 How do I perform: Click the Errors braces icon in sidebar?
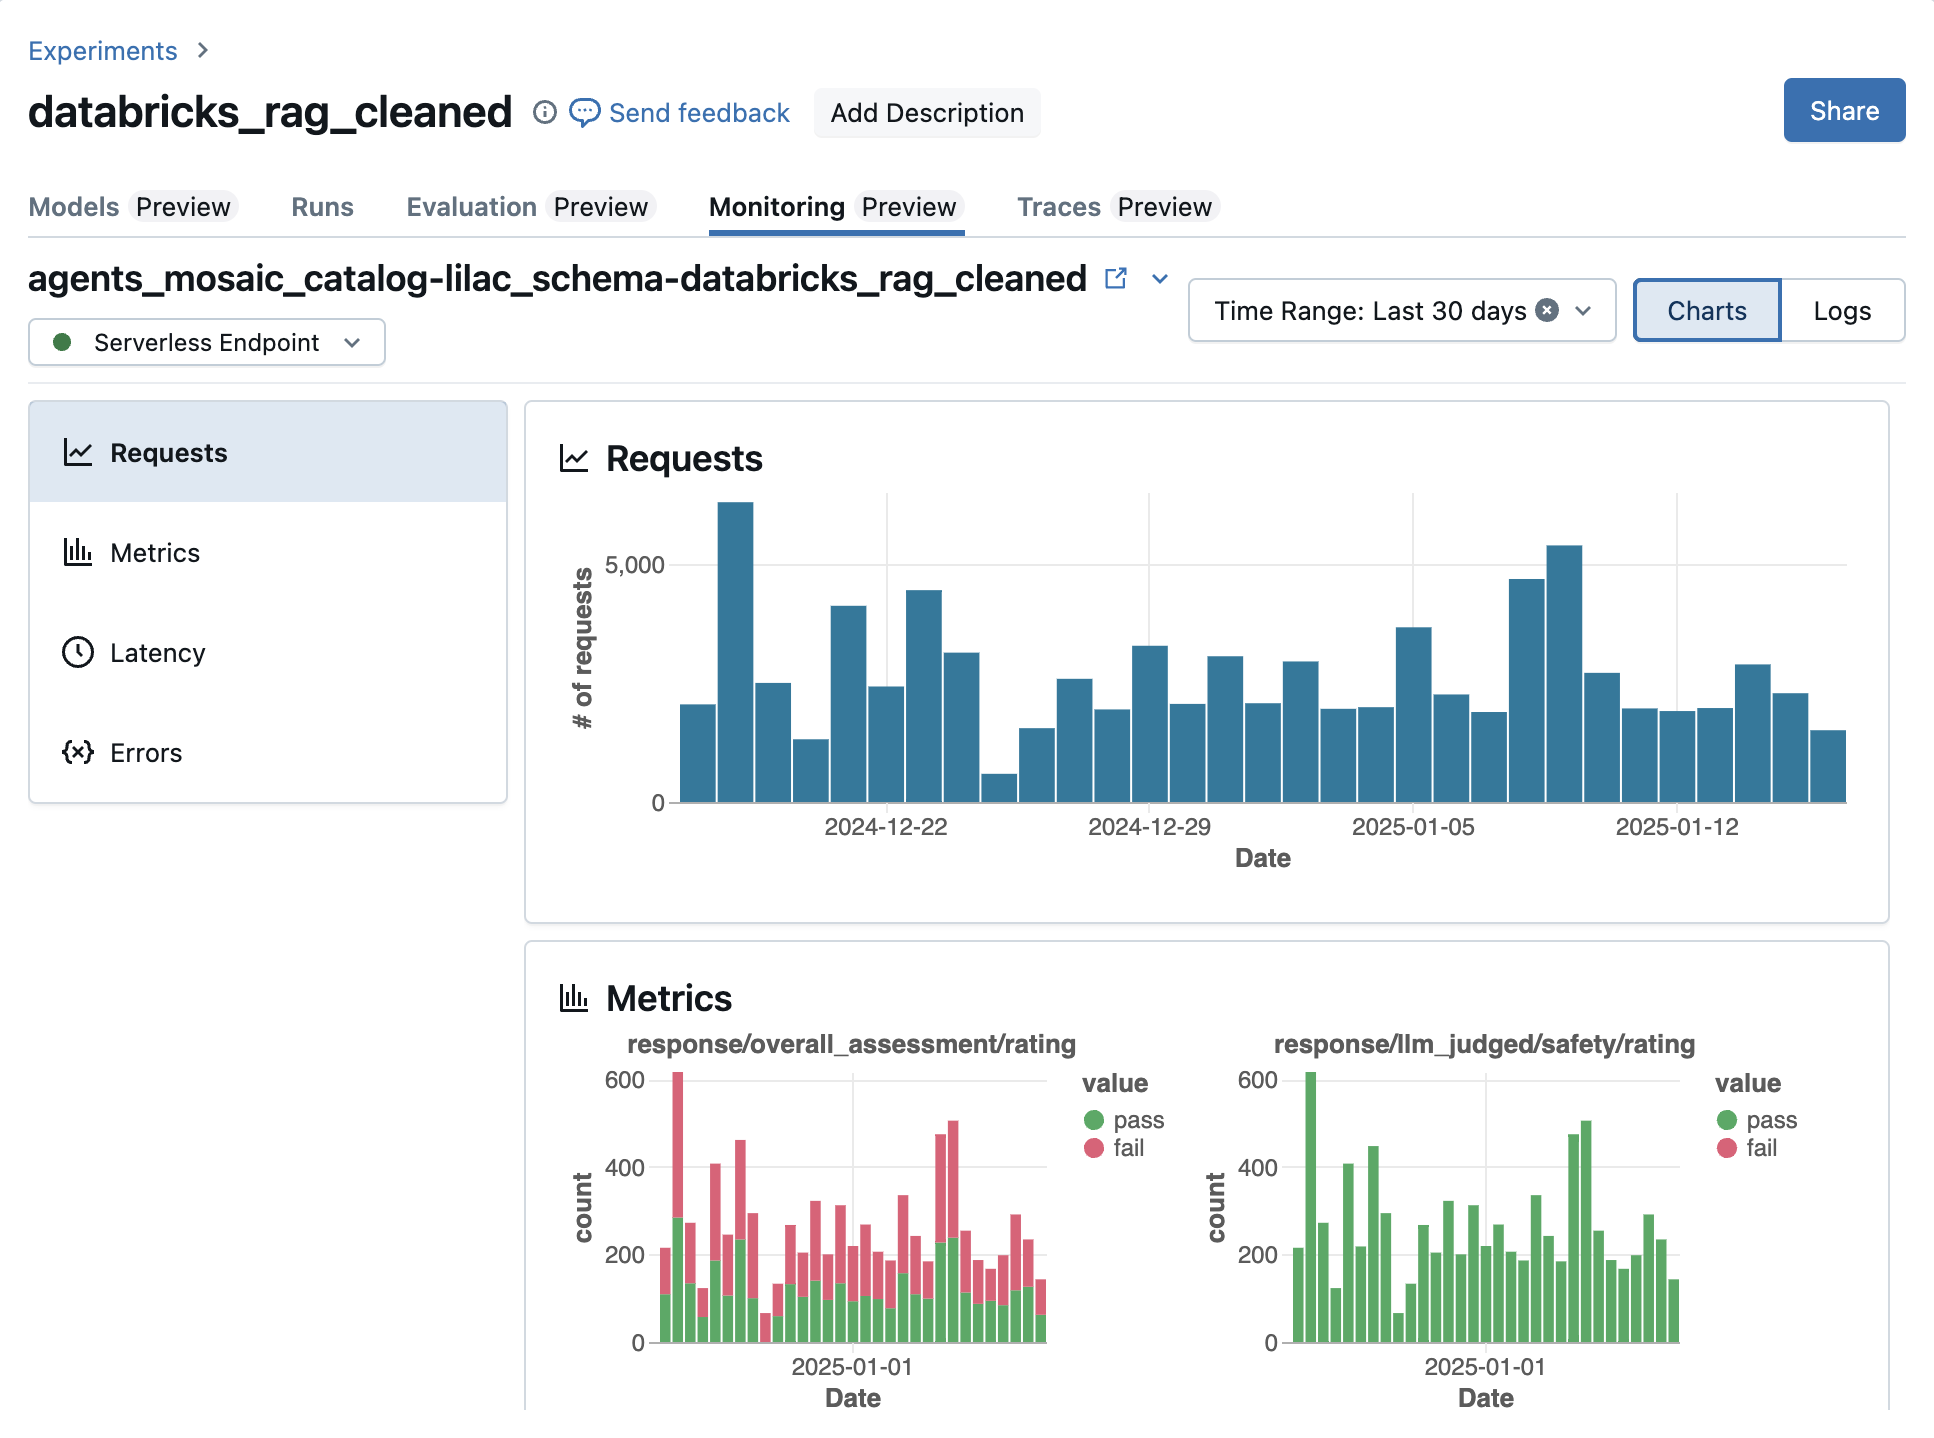click(x=78, y=752)
